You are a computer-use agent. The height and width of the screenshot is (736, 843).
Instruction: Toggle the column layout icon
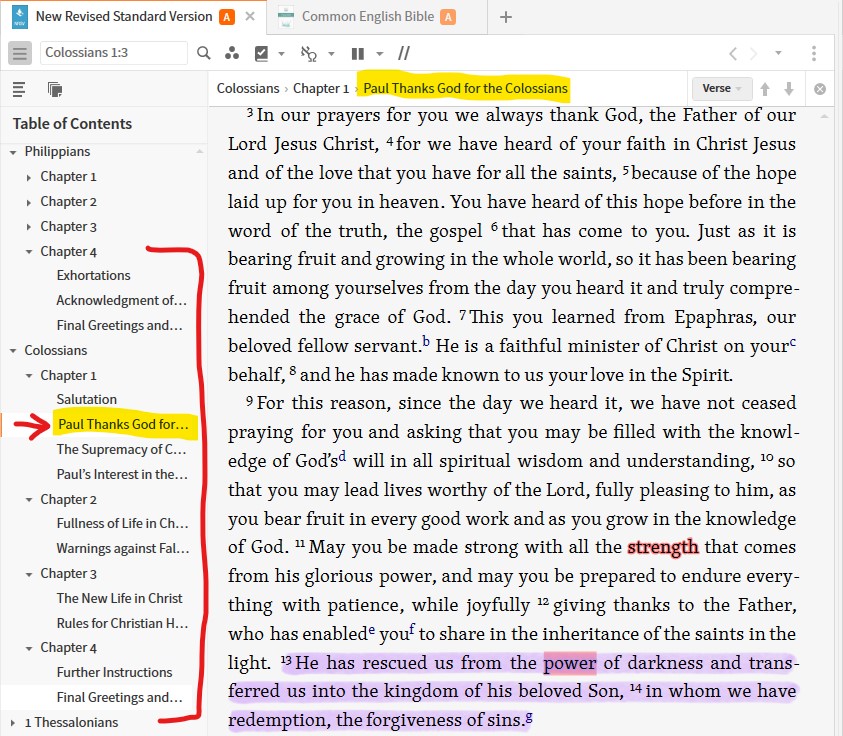tap(358, 54)
